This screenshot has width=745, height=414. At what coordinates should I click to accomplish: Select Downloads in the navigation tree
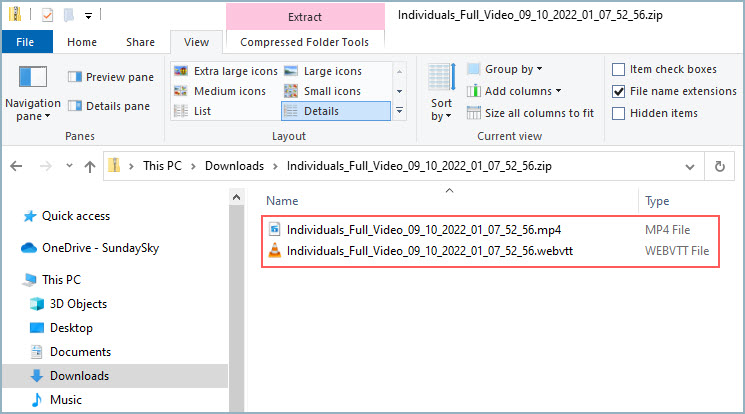coord(115,376)
